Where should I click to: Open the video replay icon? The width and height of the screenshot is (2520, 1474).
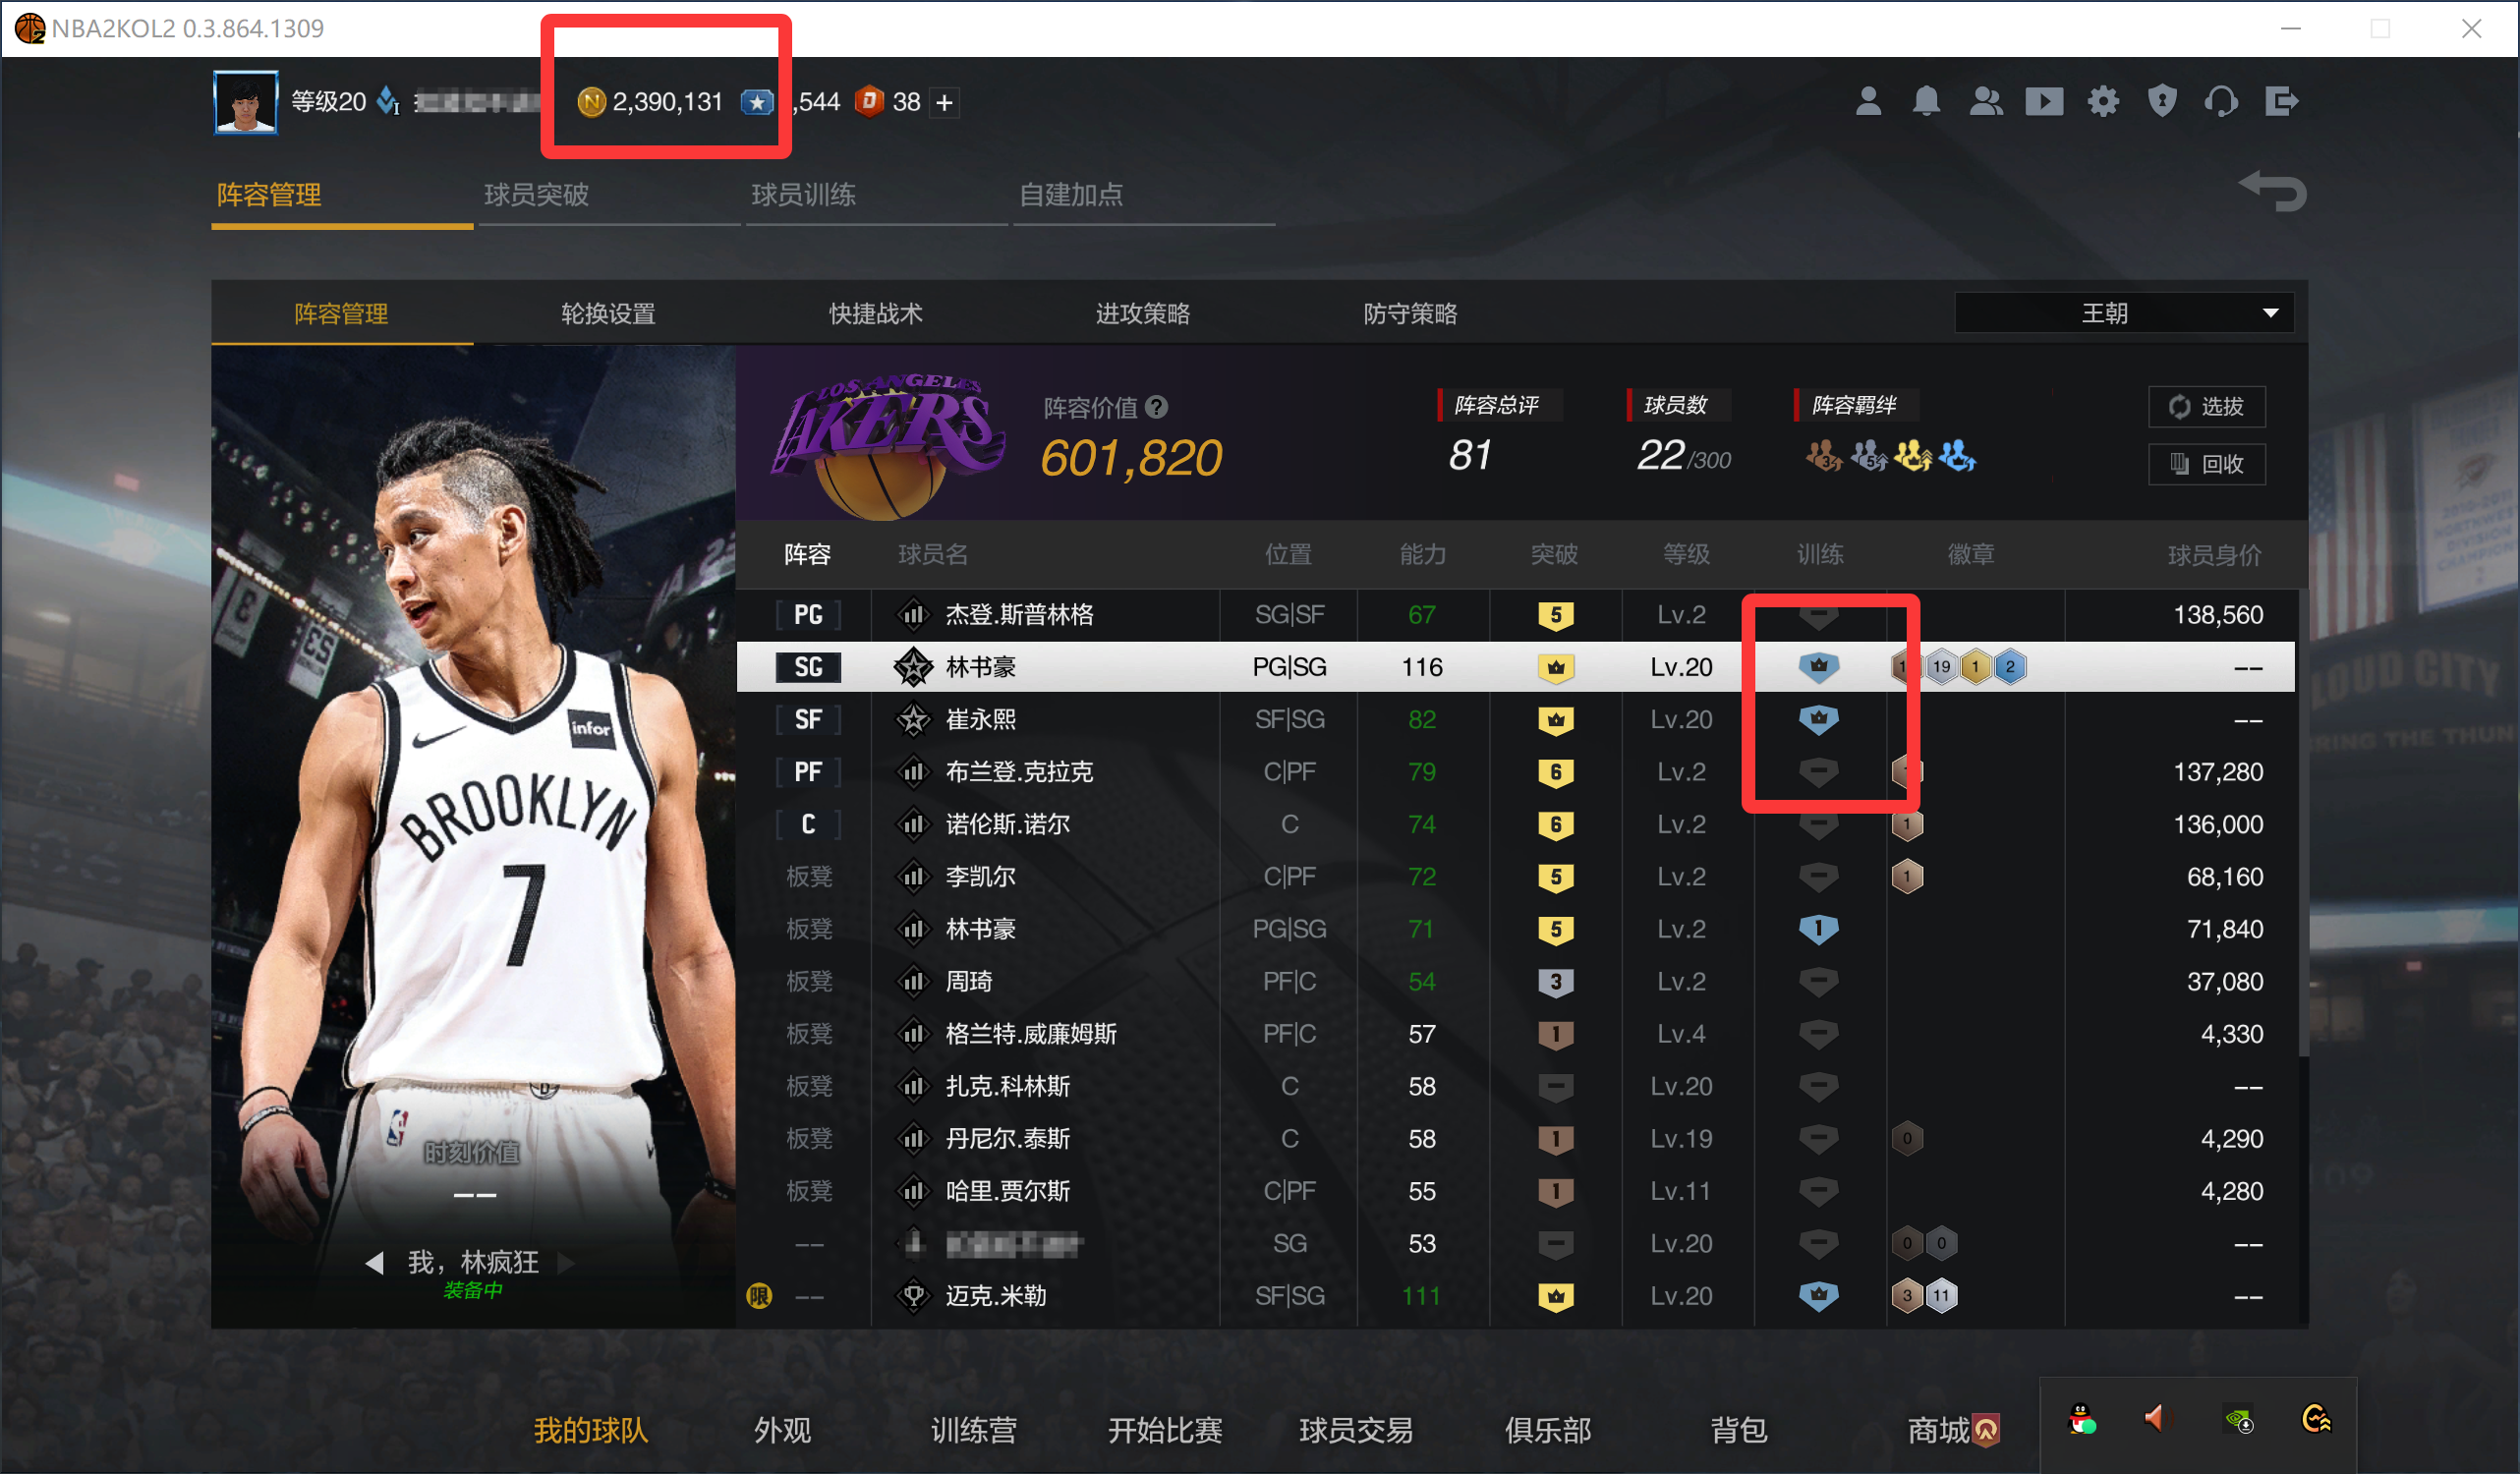(x=2044, y=101)
